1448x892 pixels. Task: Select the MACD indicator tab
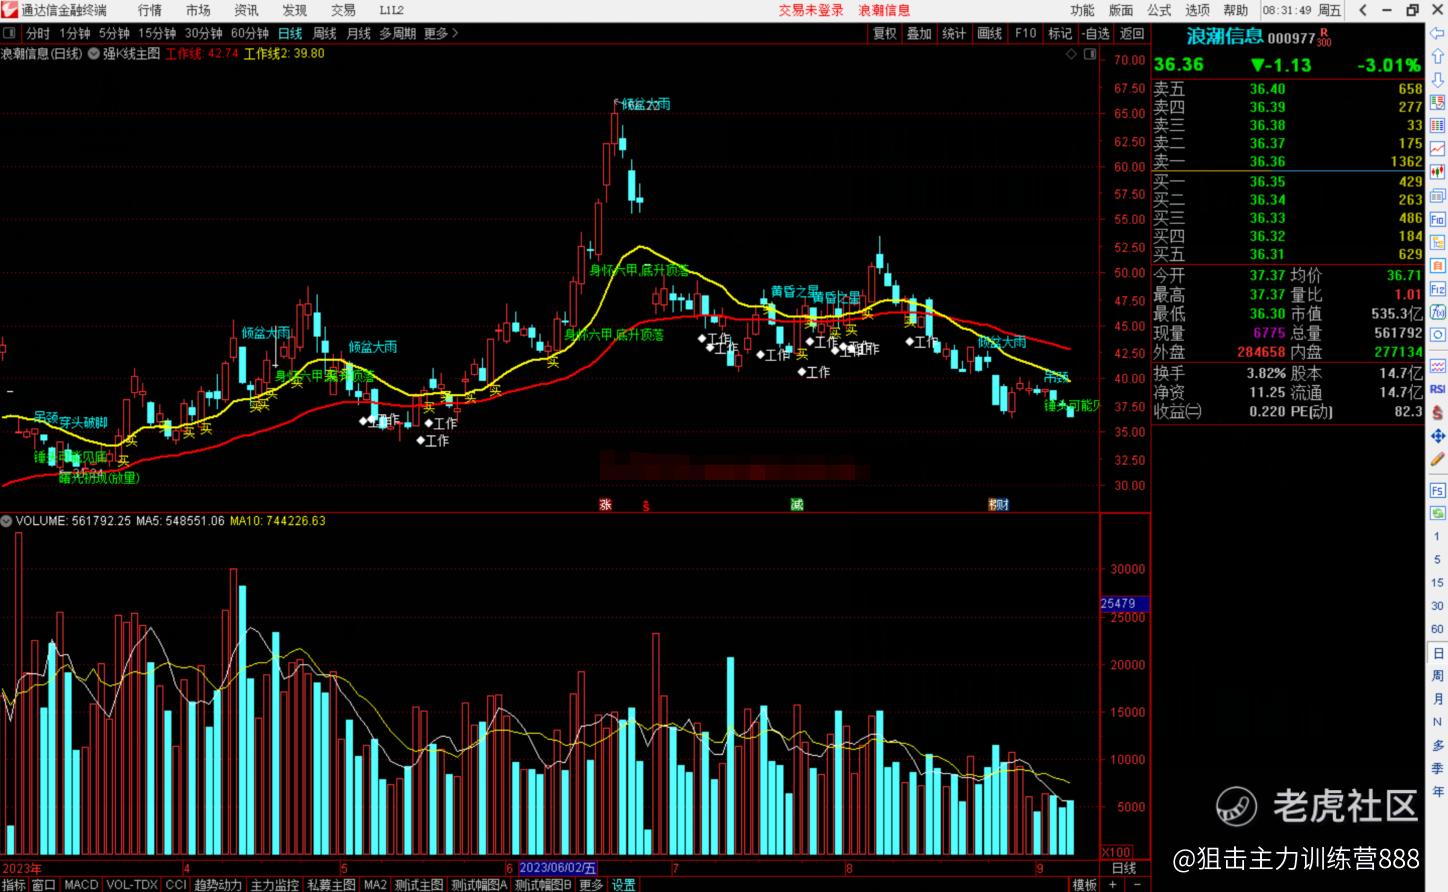coord(81,885)
